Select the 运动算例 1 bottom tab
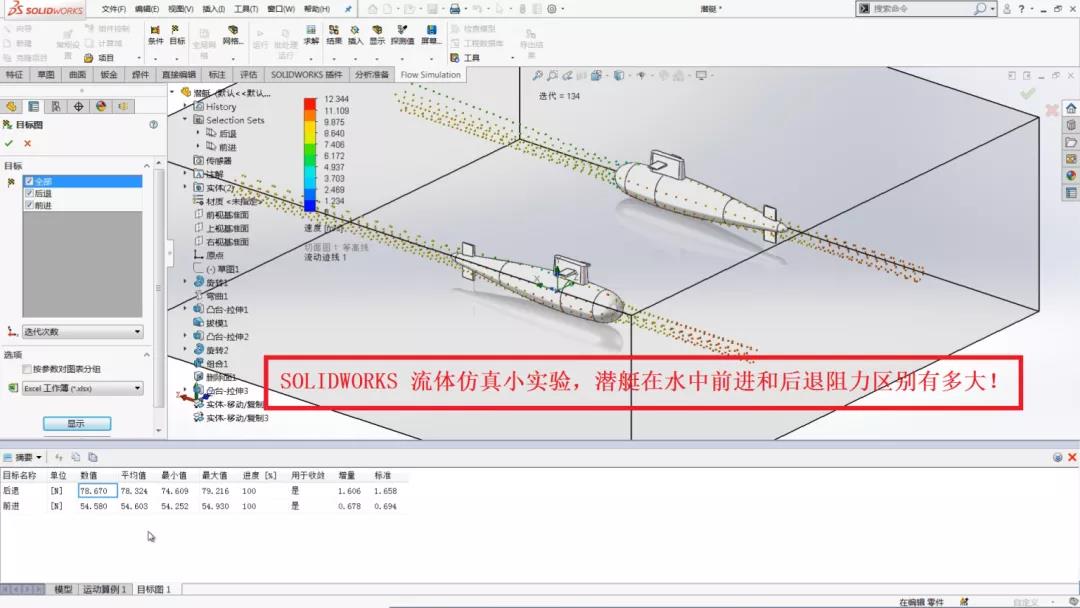This screenshot has width=1080, height=608. click(x=104, y=590)
